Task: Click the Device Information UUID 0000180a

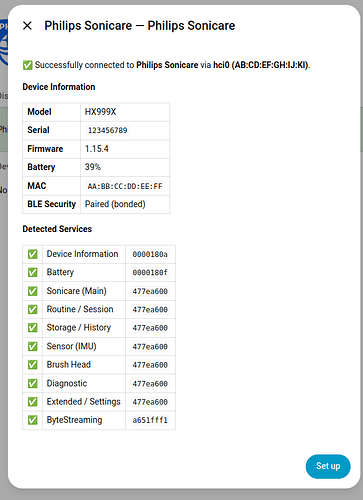Action: tap(150, 254)
